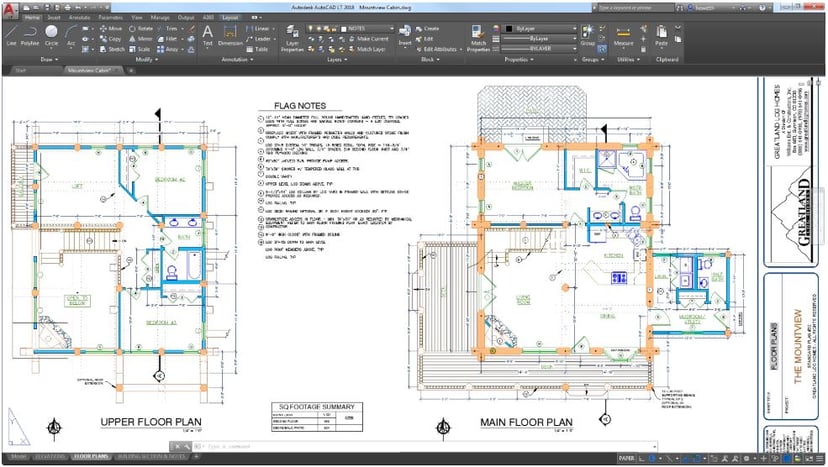Expand the Layers panel
828x467 pixels.
[x=336, y=60]
